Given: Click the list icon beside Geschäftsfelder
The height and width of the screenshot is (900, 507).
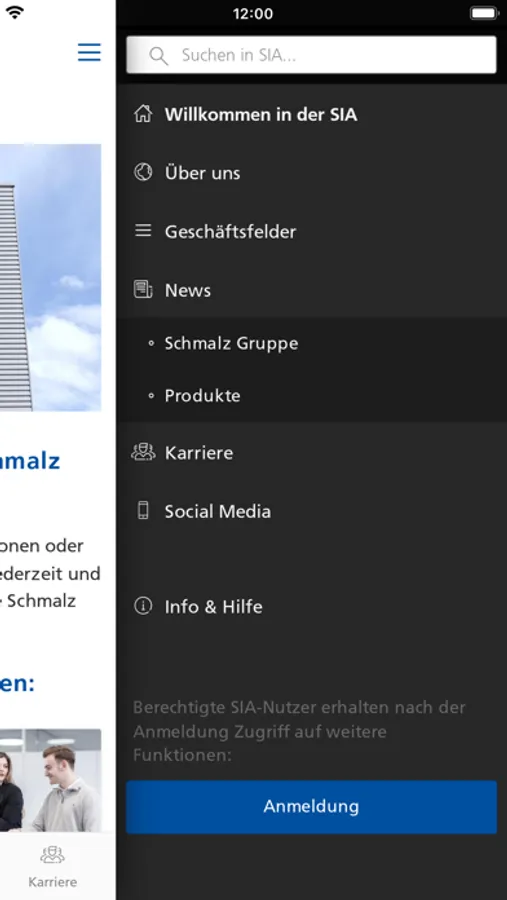Looking at the screenshot, I should 143,231.
